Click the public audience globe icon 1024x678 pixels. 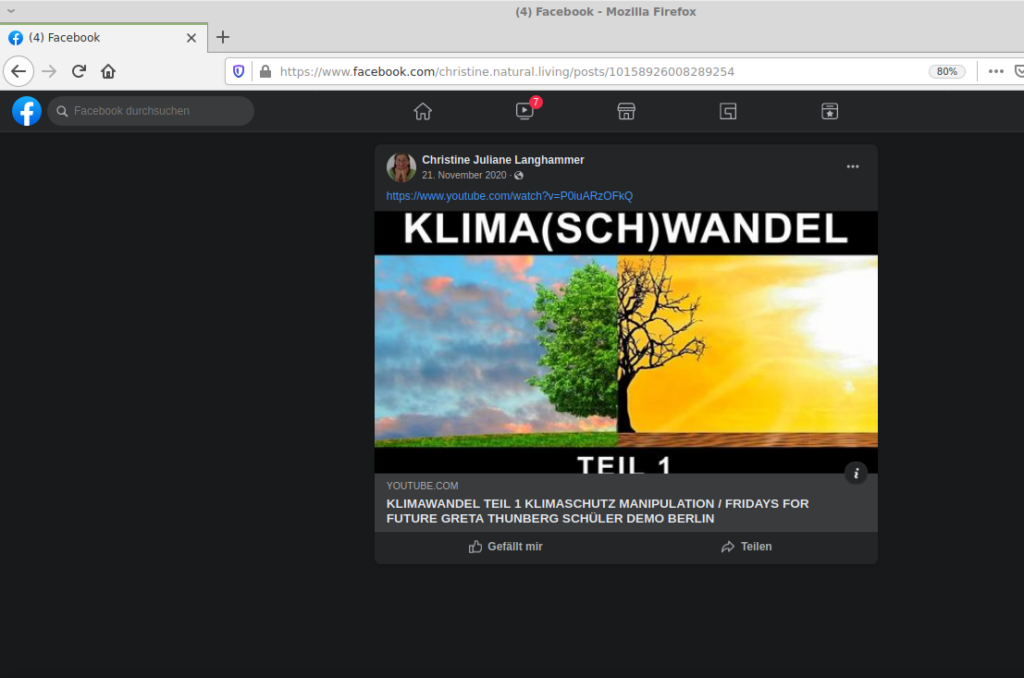tap(519, 175)
